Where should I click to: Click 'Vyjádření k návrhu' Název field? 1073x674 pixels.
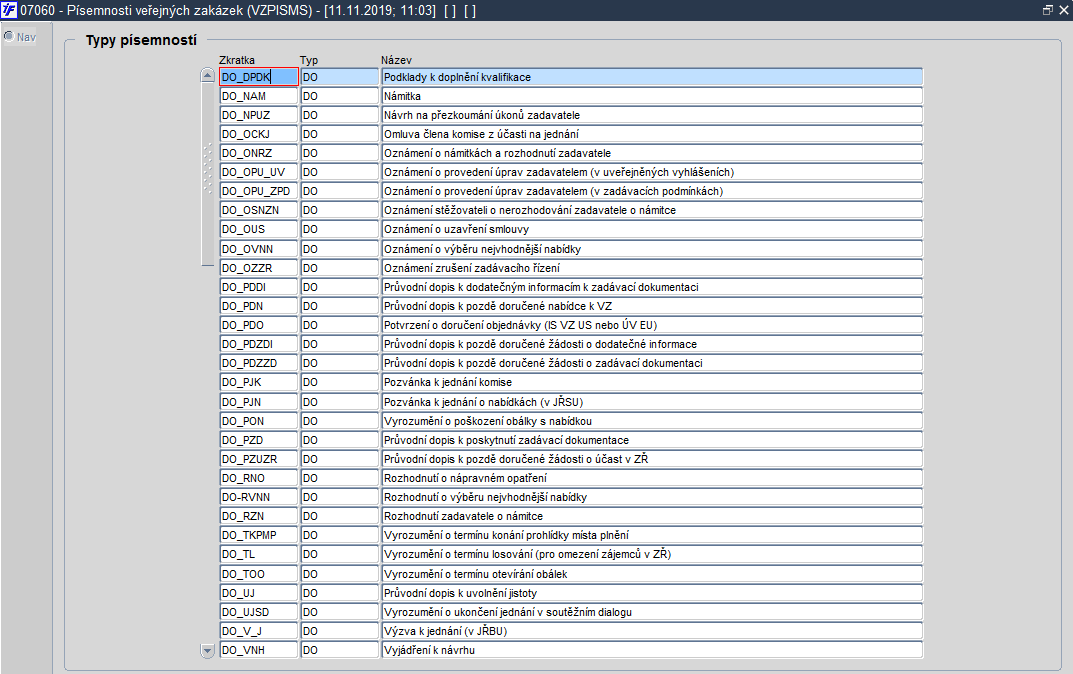pos(652,650)
